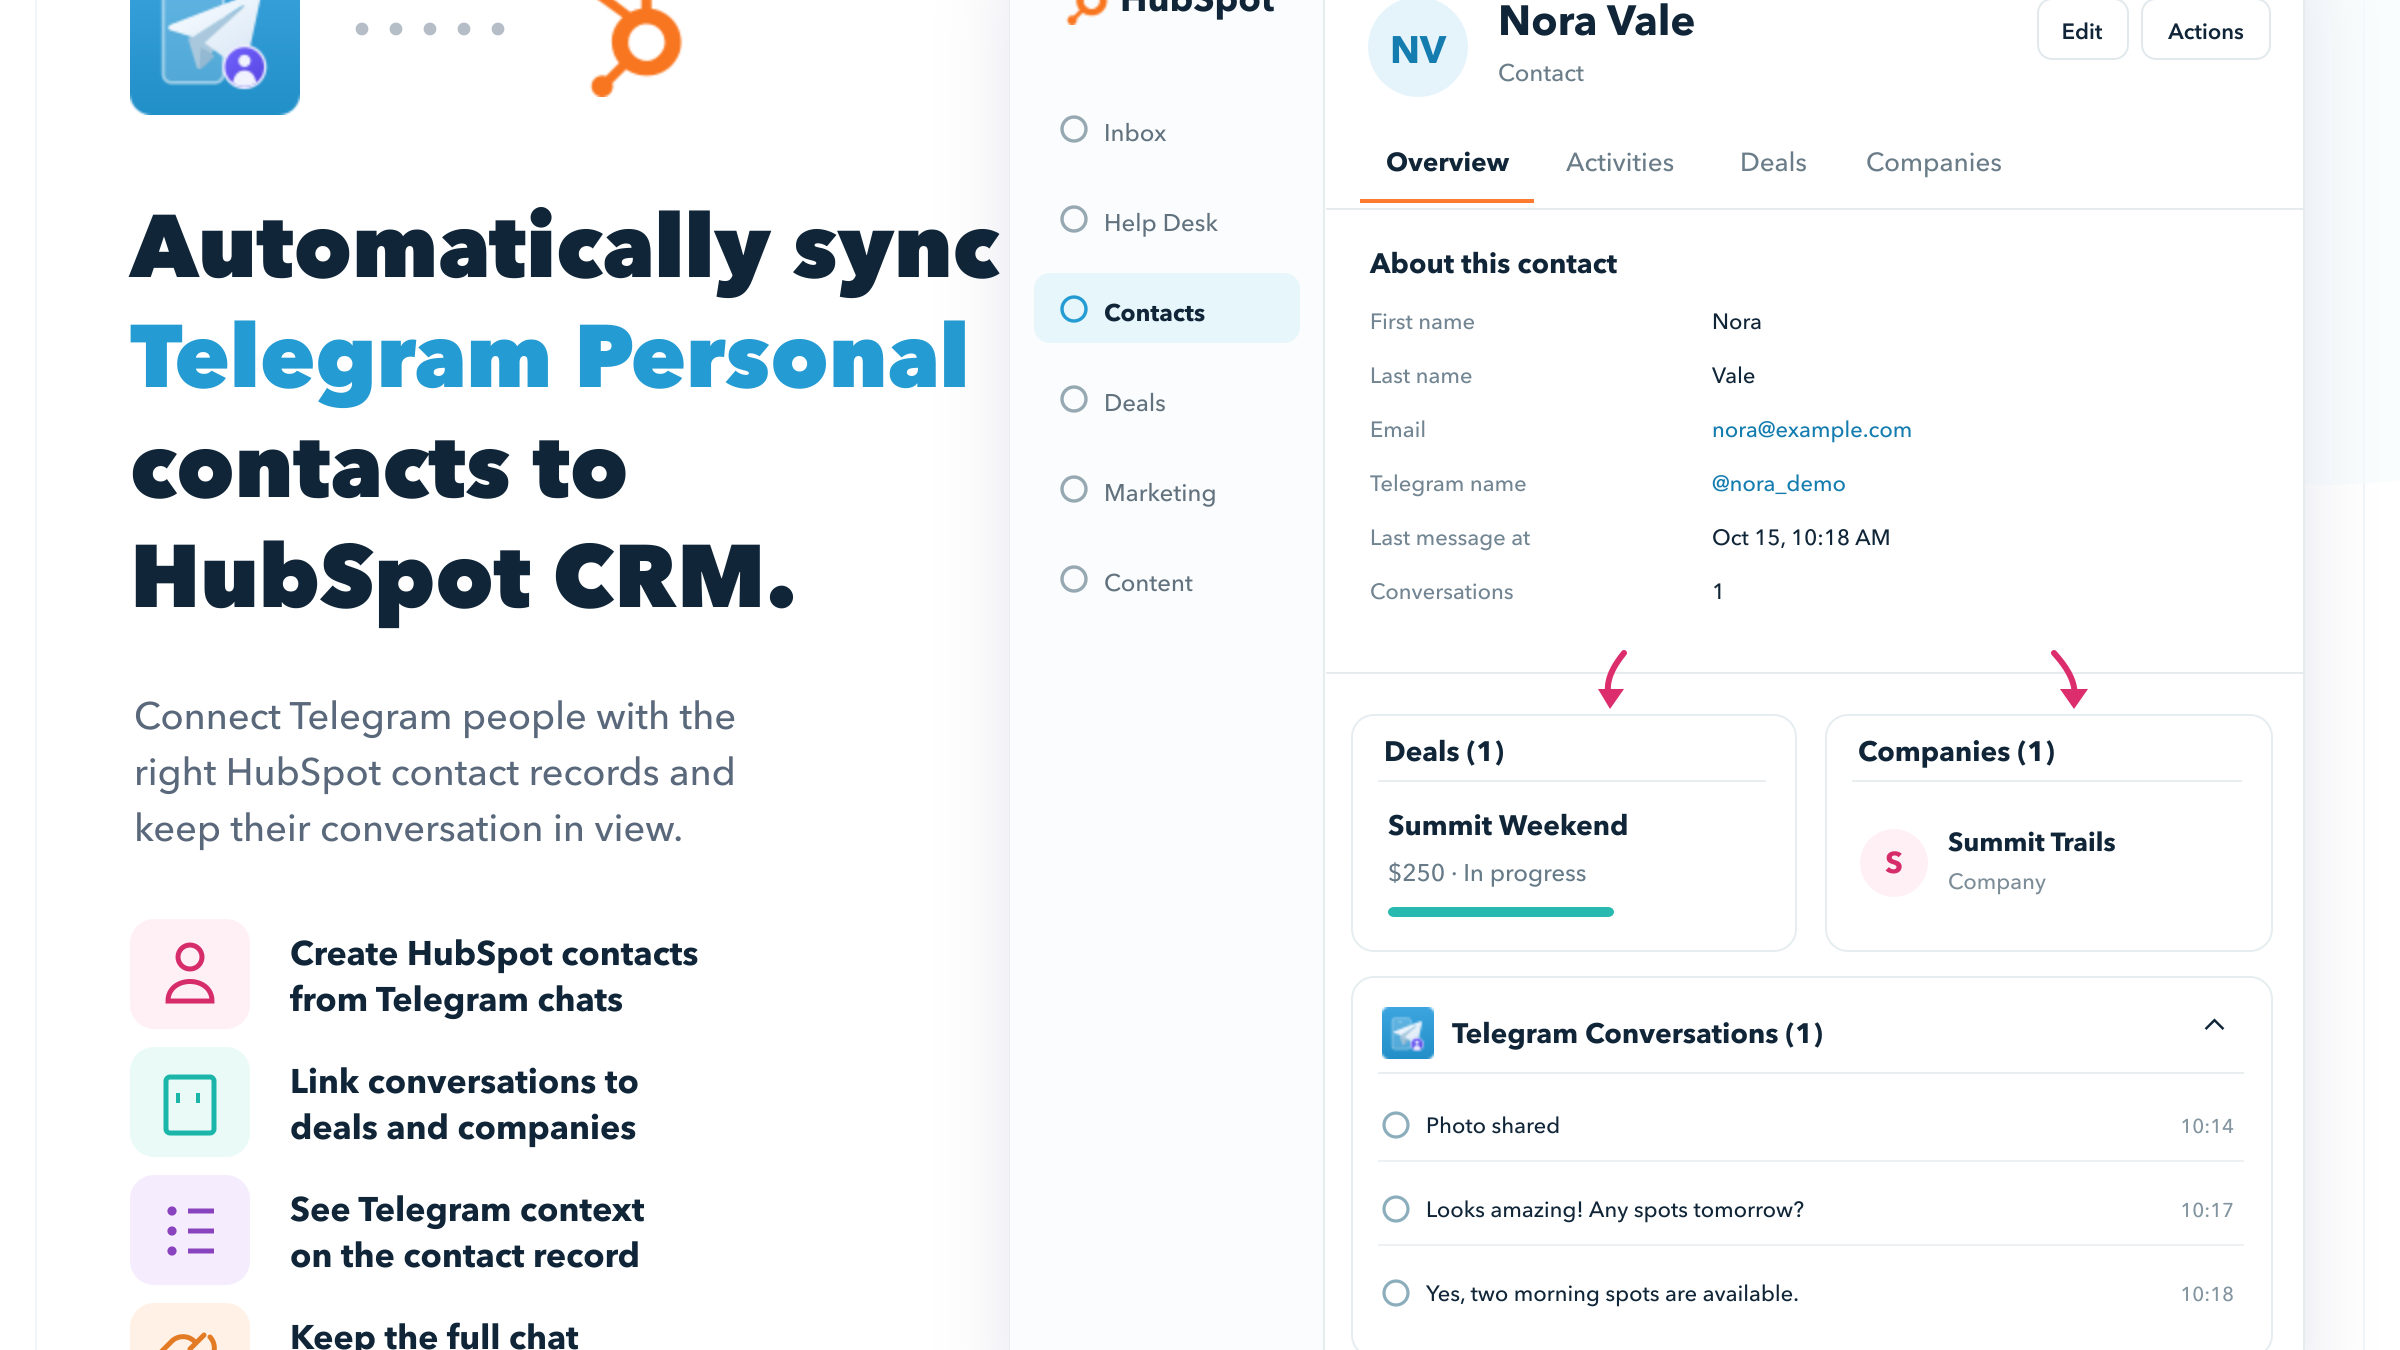Click the Summit Trails S company avatar
This screenshot has height=1350, width=2400.
pyautogui.click(x=1893, y=862)
